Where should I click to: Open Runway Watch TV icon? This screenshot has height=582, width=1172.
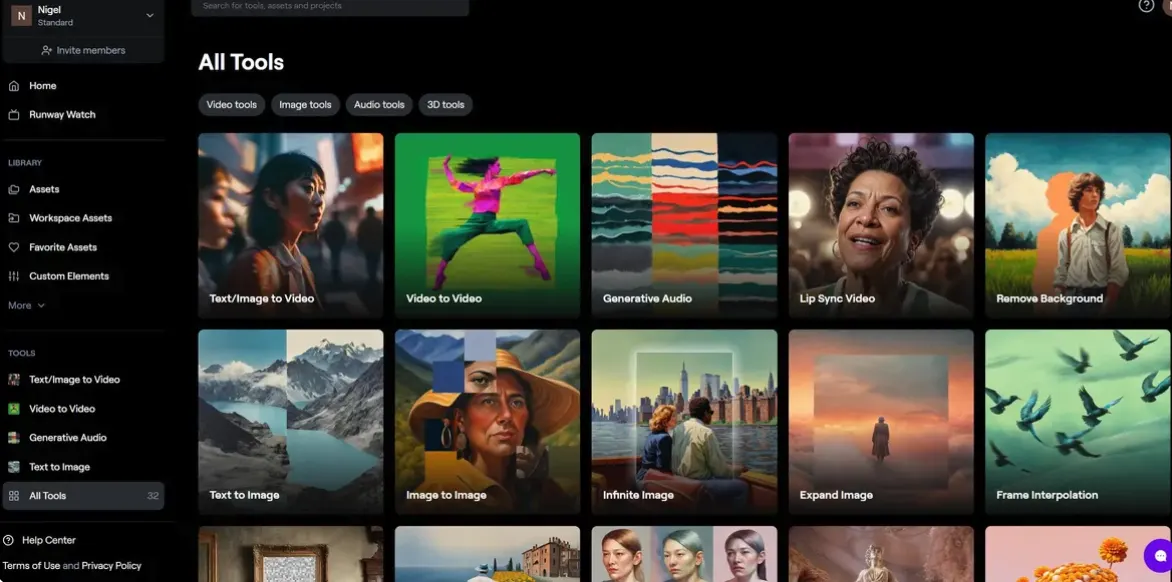(x=13, y=115)
